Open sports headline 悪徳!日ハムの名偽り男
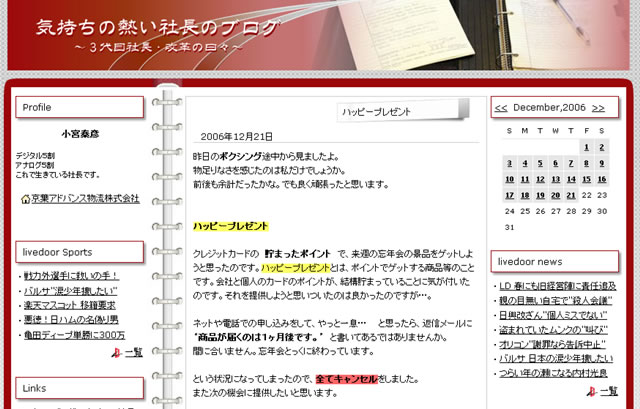The width and height of the screenshot is (640, 409). click(71, 320)
